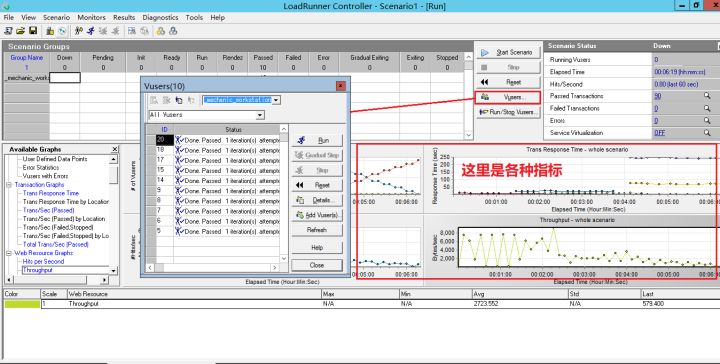Click second small icon in Vusers dialog toolbar
The height and width of the screenshot is (364, 720).
tap(167, 100)
